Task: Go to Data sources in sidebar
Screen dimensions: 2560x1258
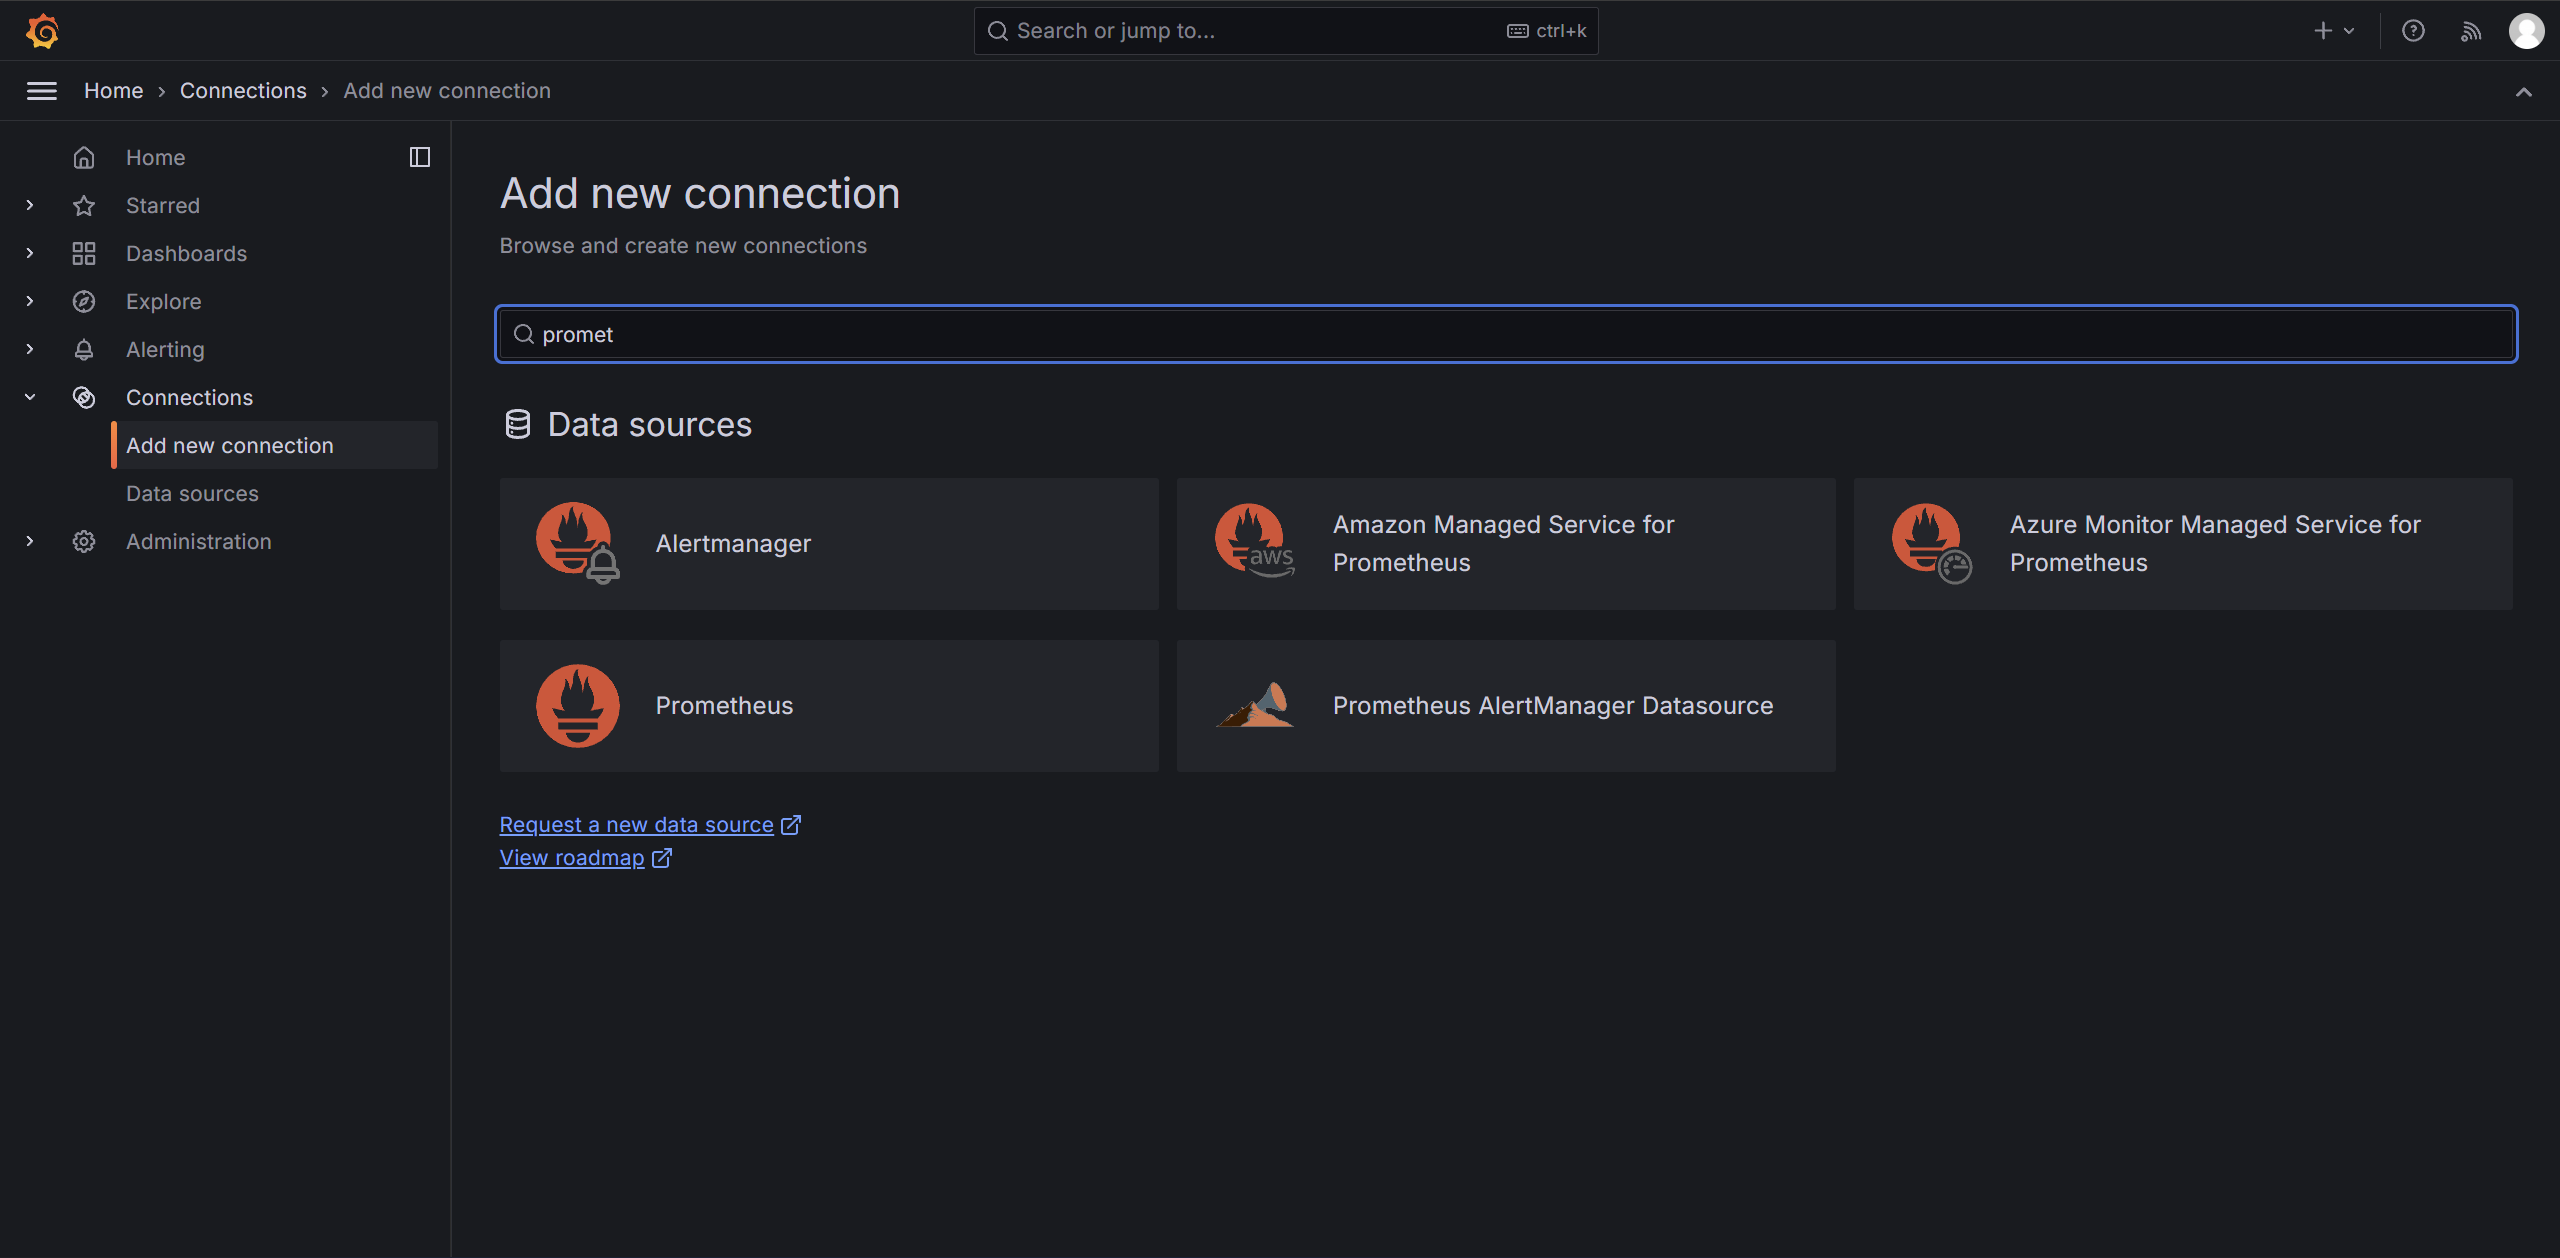Action: point(192,493)
